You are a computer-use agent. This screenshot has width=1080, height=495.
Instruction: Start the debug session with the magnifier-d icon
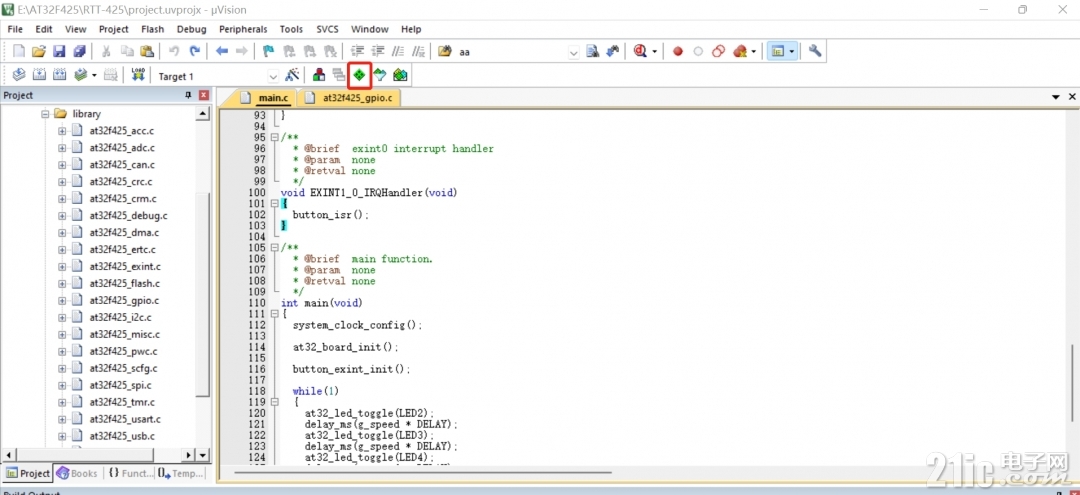click(x=641, y=51)
